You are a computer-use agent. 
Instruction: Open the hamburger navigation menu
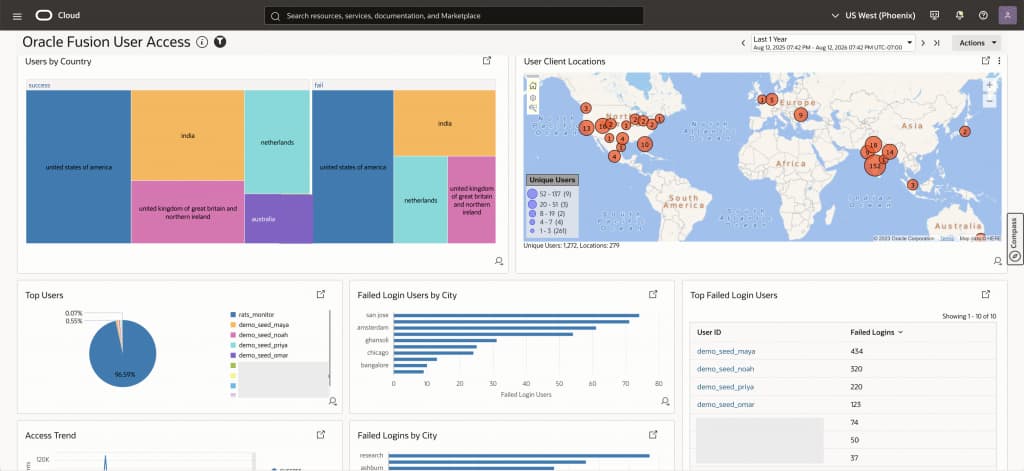click(18, 16)
